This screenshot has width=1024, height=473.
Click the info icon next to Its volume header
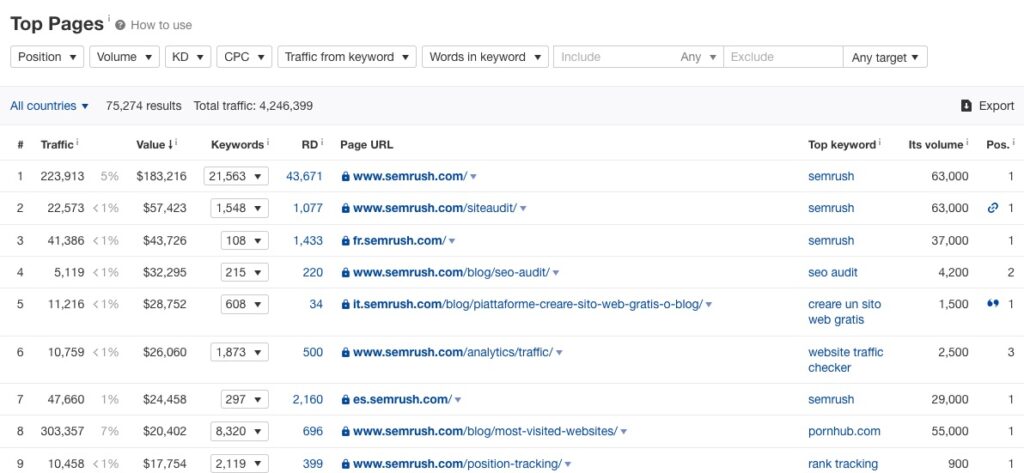pos(967,142)
